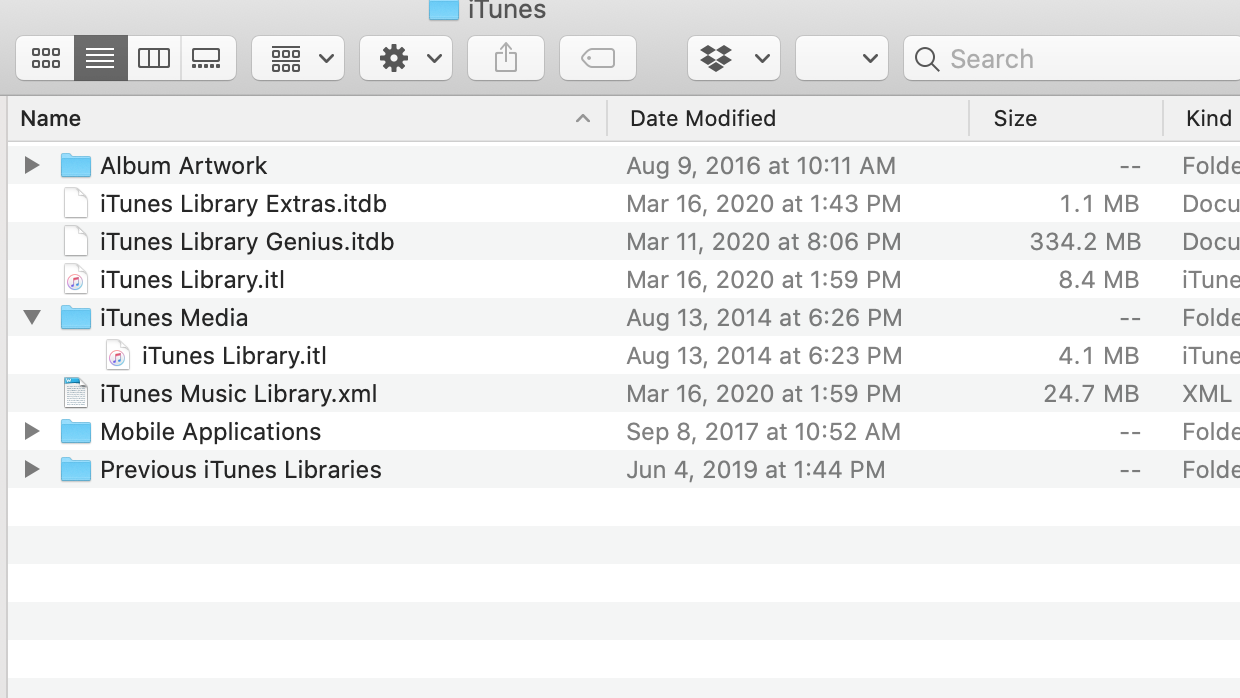The height and width of the screenshot is (698, 1240).
Task: Click the 8.4 MB size value
Action: pyautogui.click(x=1099, y=279)
